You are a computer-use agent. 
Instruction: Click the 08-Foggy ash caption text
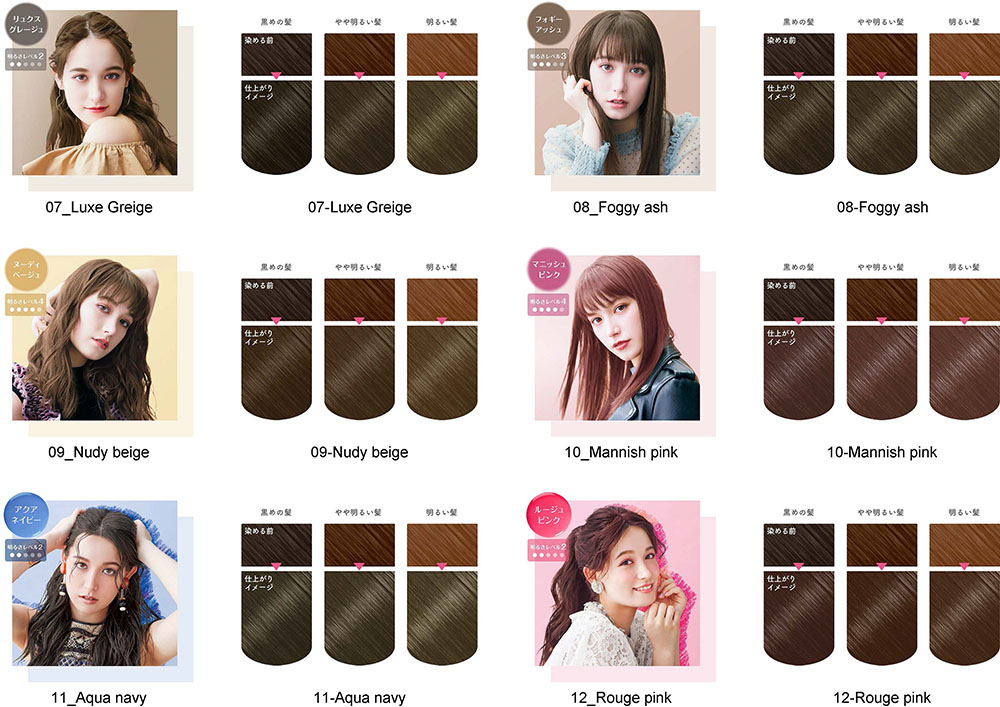tap(883, 207)
